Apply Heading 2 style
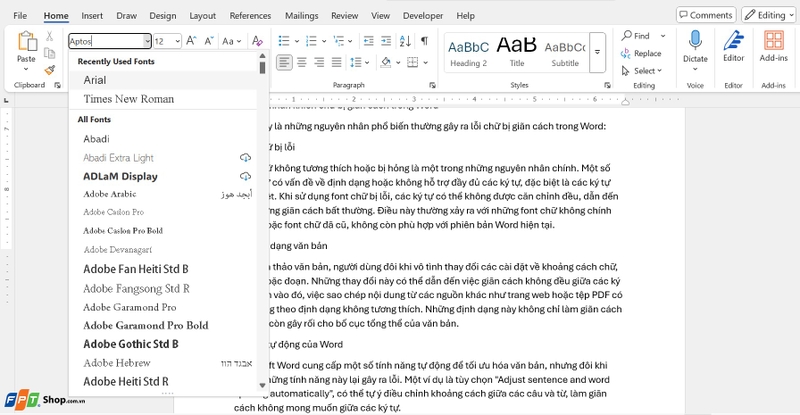The width and height of the screenshot is (800, 415). point(468,53)
